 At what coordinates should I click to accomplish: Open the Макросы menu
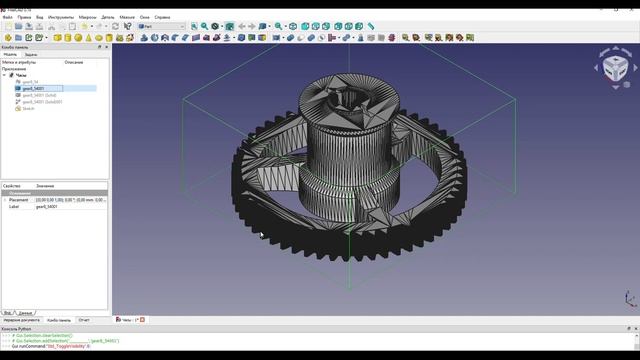pos(87,17)
